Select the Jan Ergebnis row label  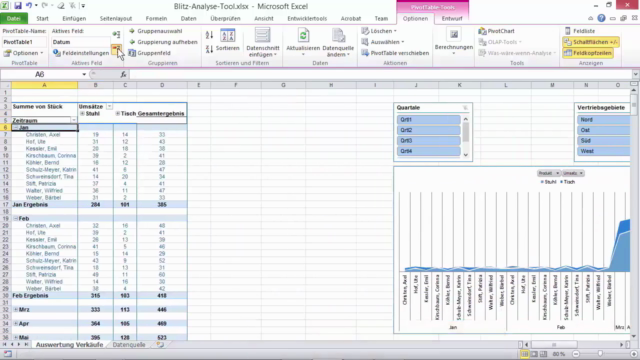[30, 204]
